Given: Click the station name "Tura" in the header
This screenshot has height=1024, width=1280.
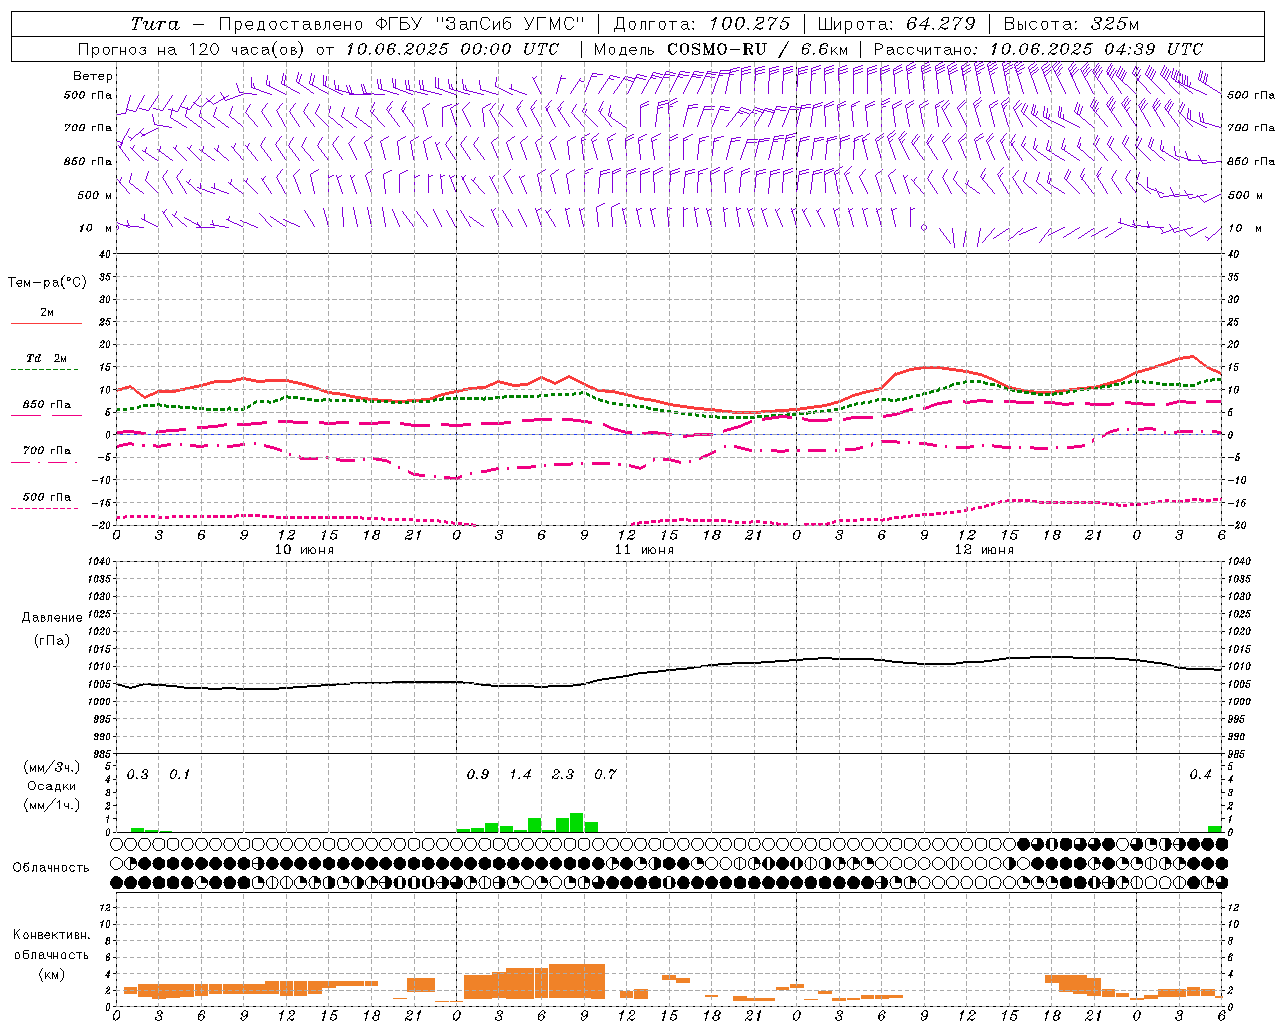Looking at the screenshot, I should (x=154, y=24).
